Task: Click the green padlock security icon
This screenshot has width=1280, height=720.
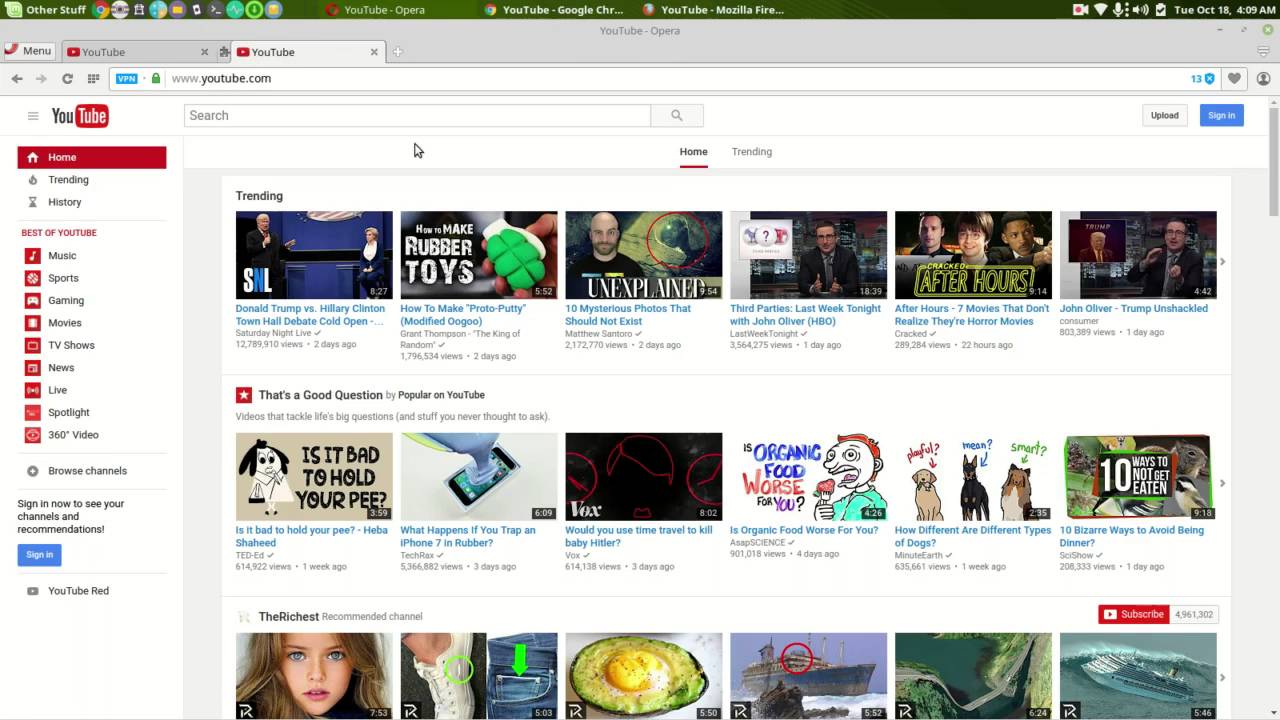Action: (x=156, y=78)
